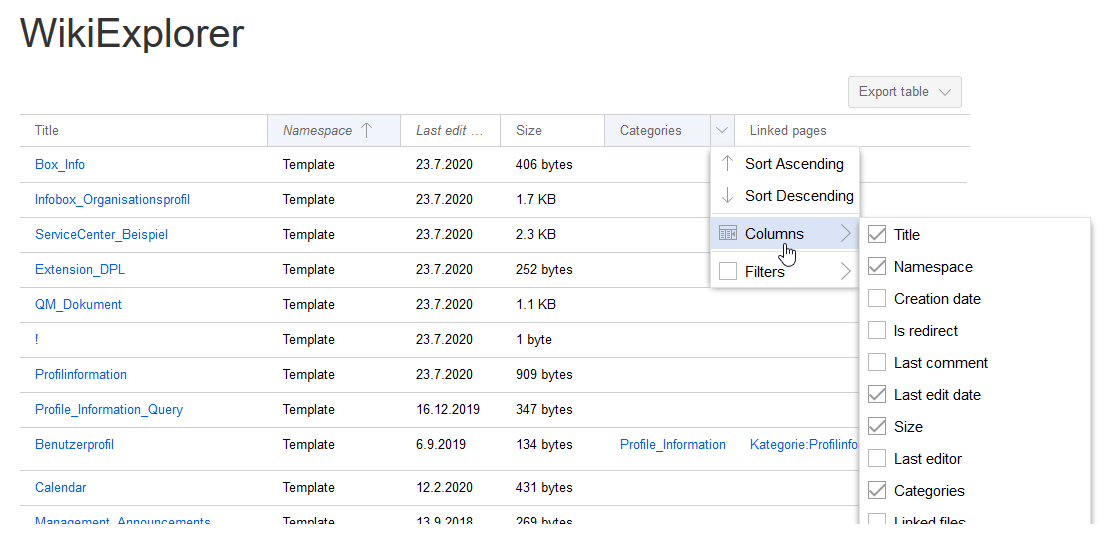The height and width of the screenshot is (553, 1115).
Task: Open the Kategorie:Profilinfo linked page
Action: 804,444
